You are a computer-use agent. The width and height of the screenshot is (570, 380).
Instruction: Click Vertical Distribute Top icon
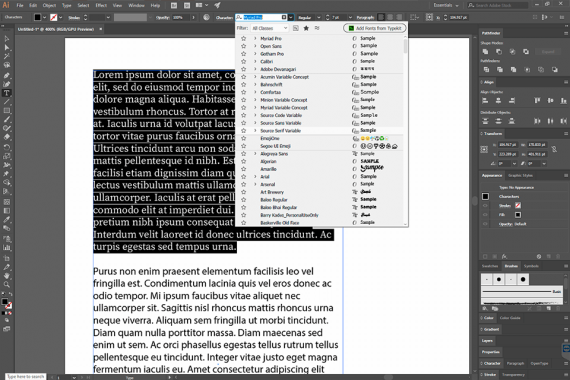pyautogui.click(x=485, y=121)
